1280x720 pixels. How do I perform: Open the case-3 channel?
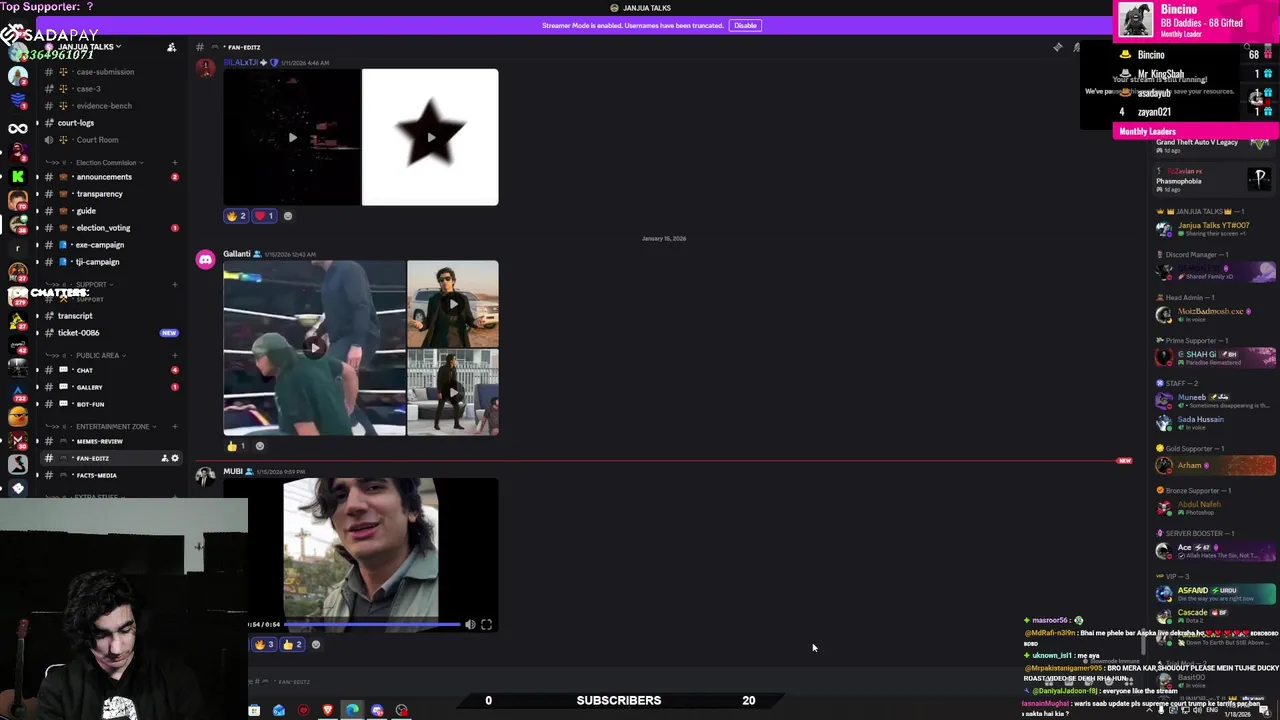[x=111, y=89]
